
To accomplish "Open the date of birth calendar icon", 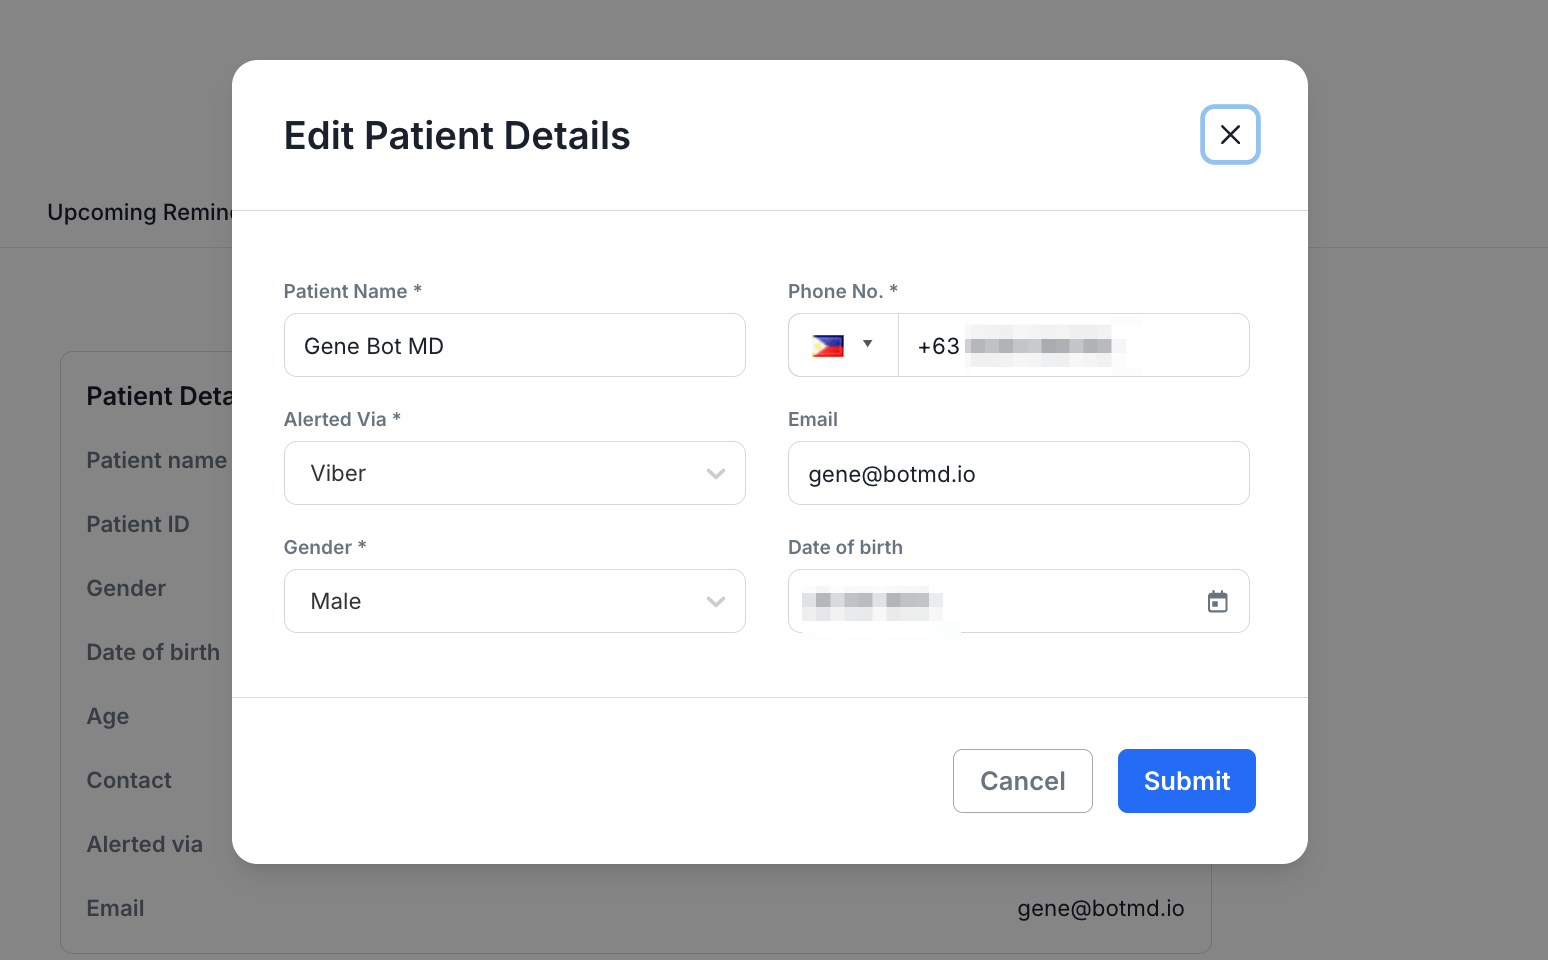I will coord(1217,602).
